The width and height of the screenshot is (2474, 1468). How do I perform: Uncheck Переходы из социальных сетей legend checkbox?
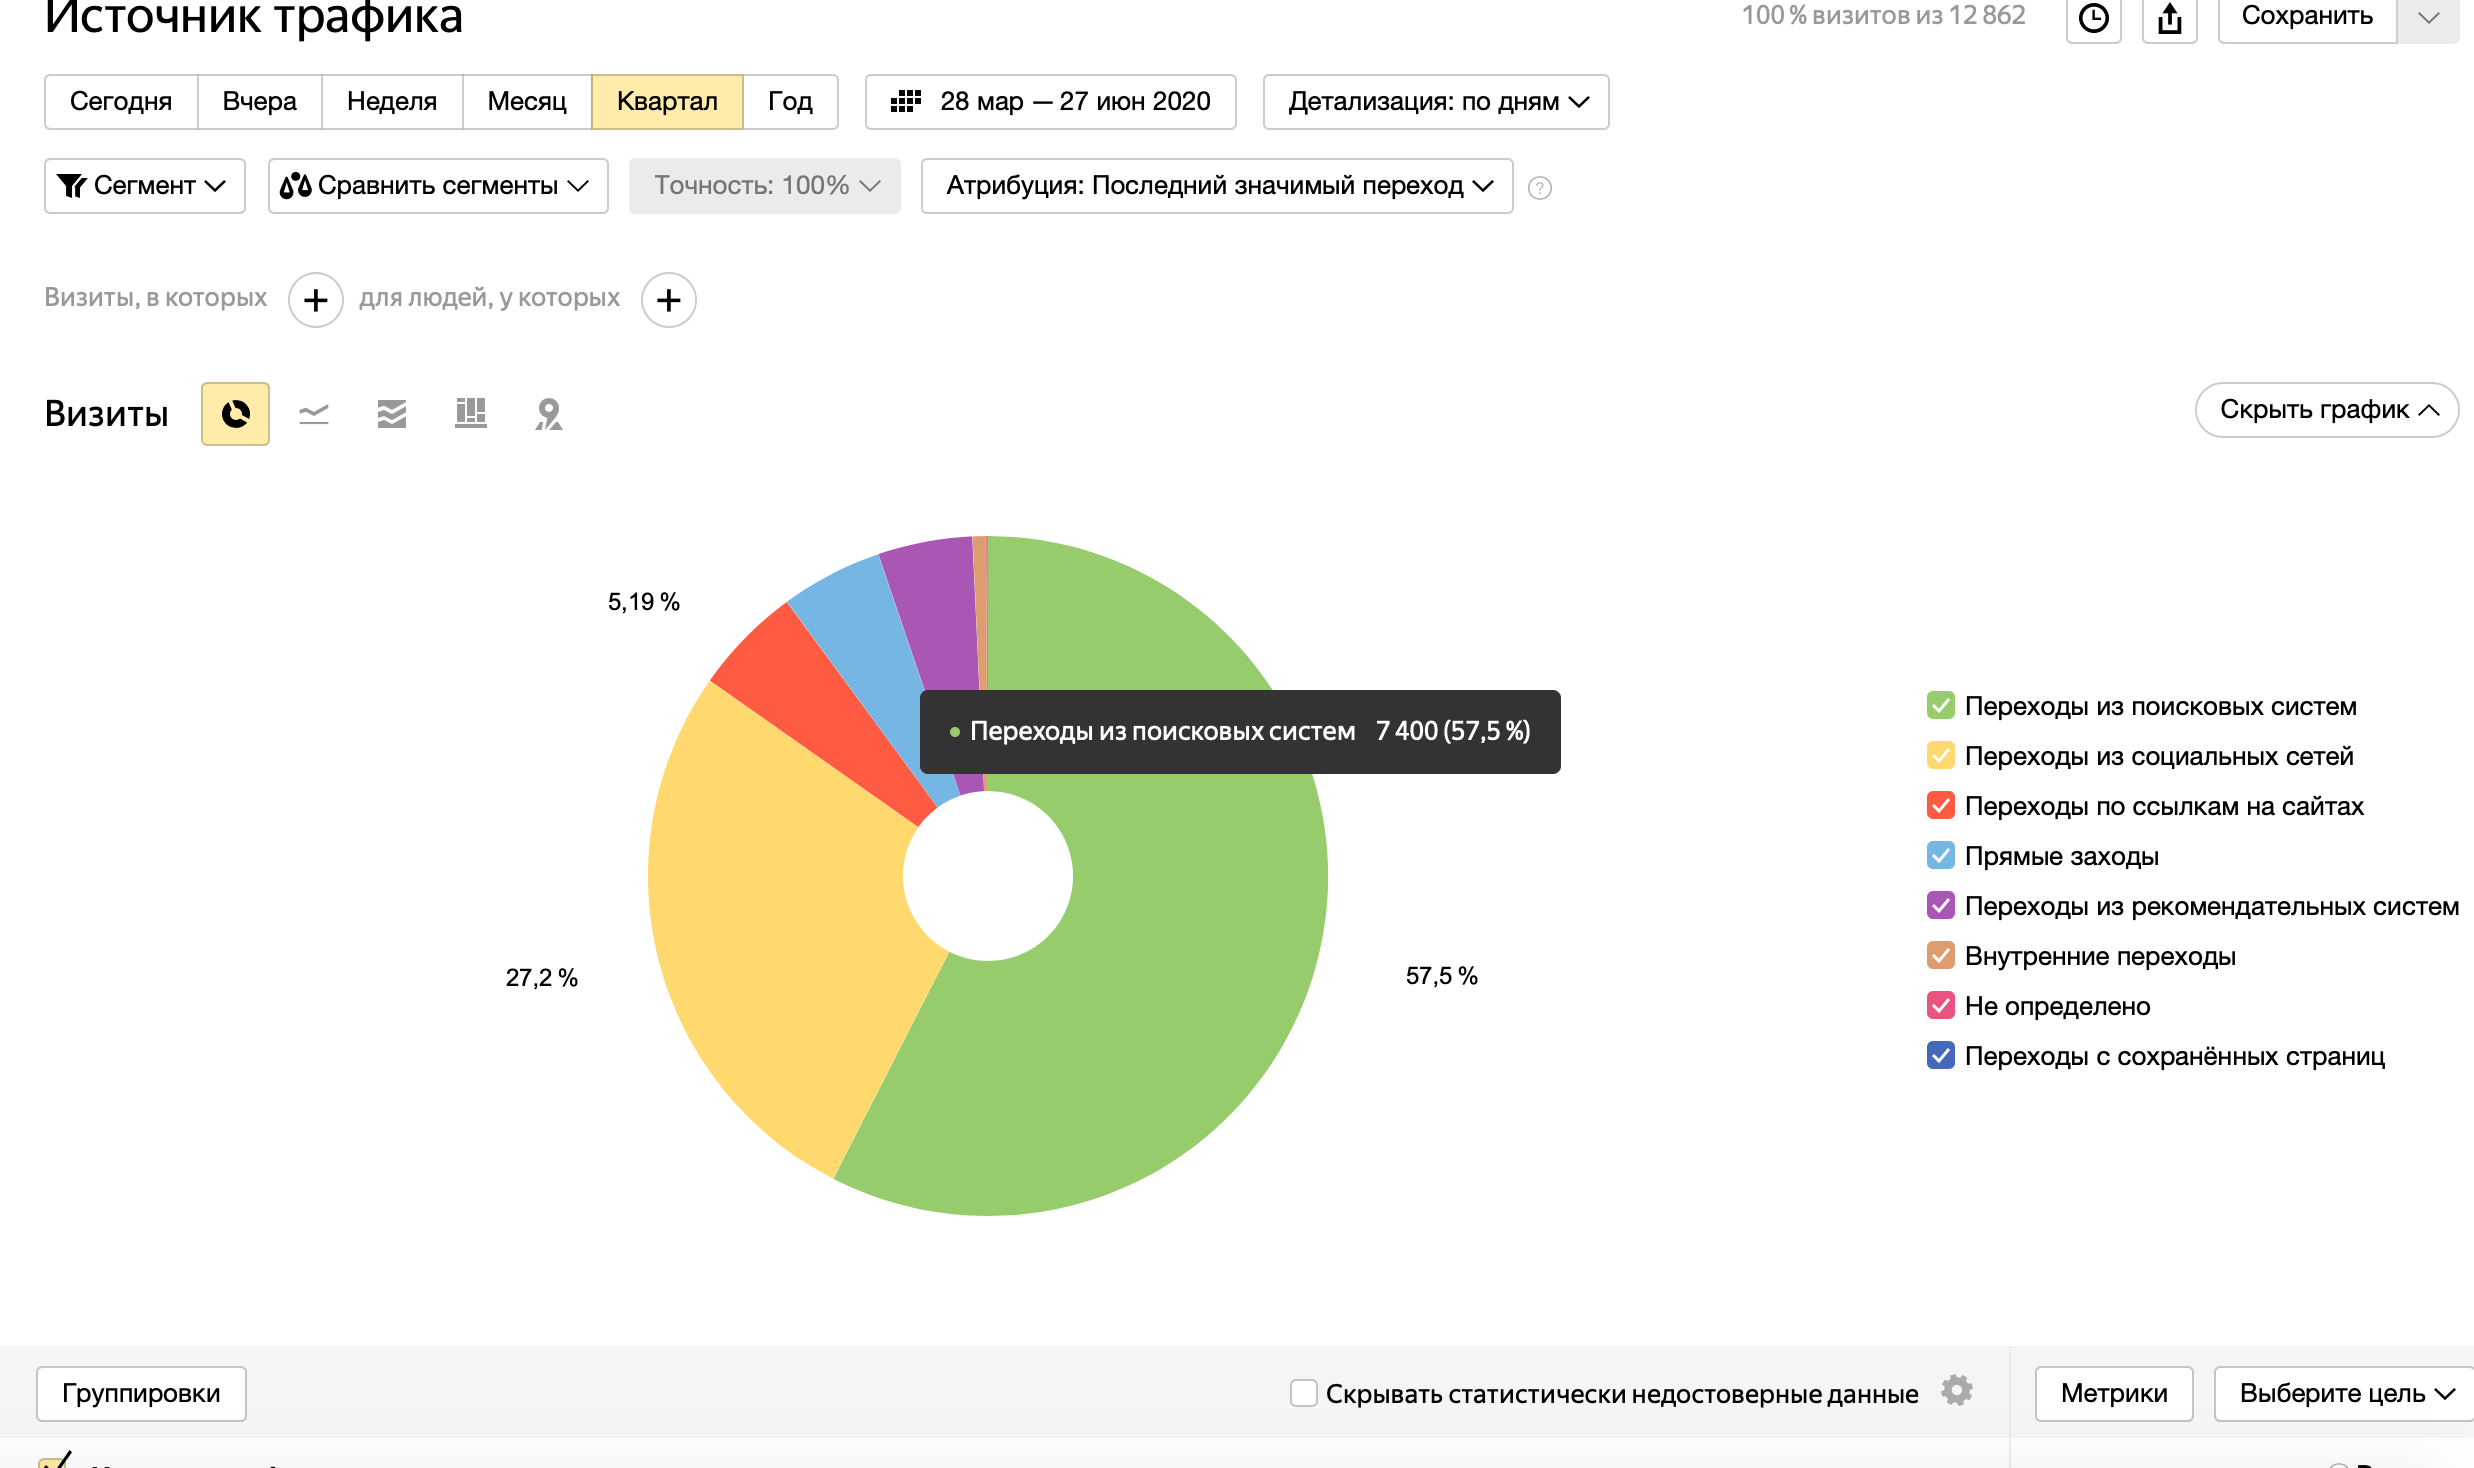pyautogui.click(x=1940, y=756)
